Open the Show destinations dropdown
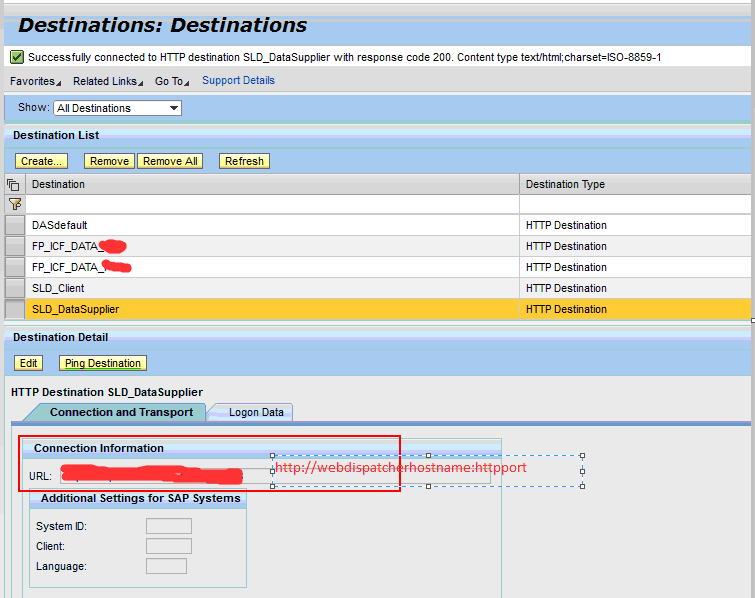The image size is (755, 598). [x=118, y=108]
